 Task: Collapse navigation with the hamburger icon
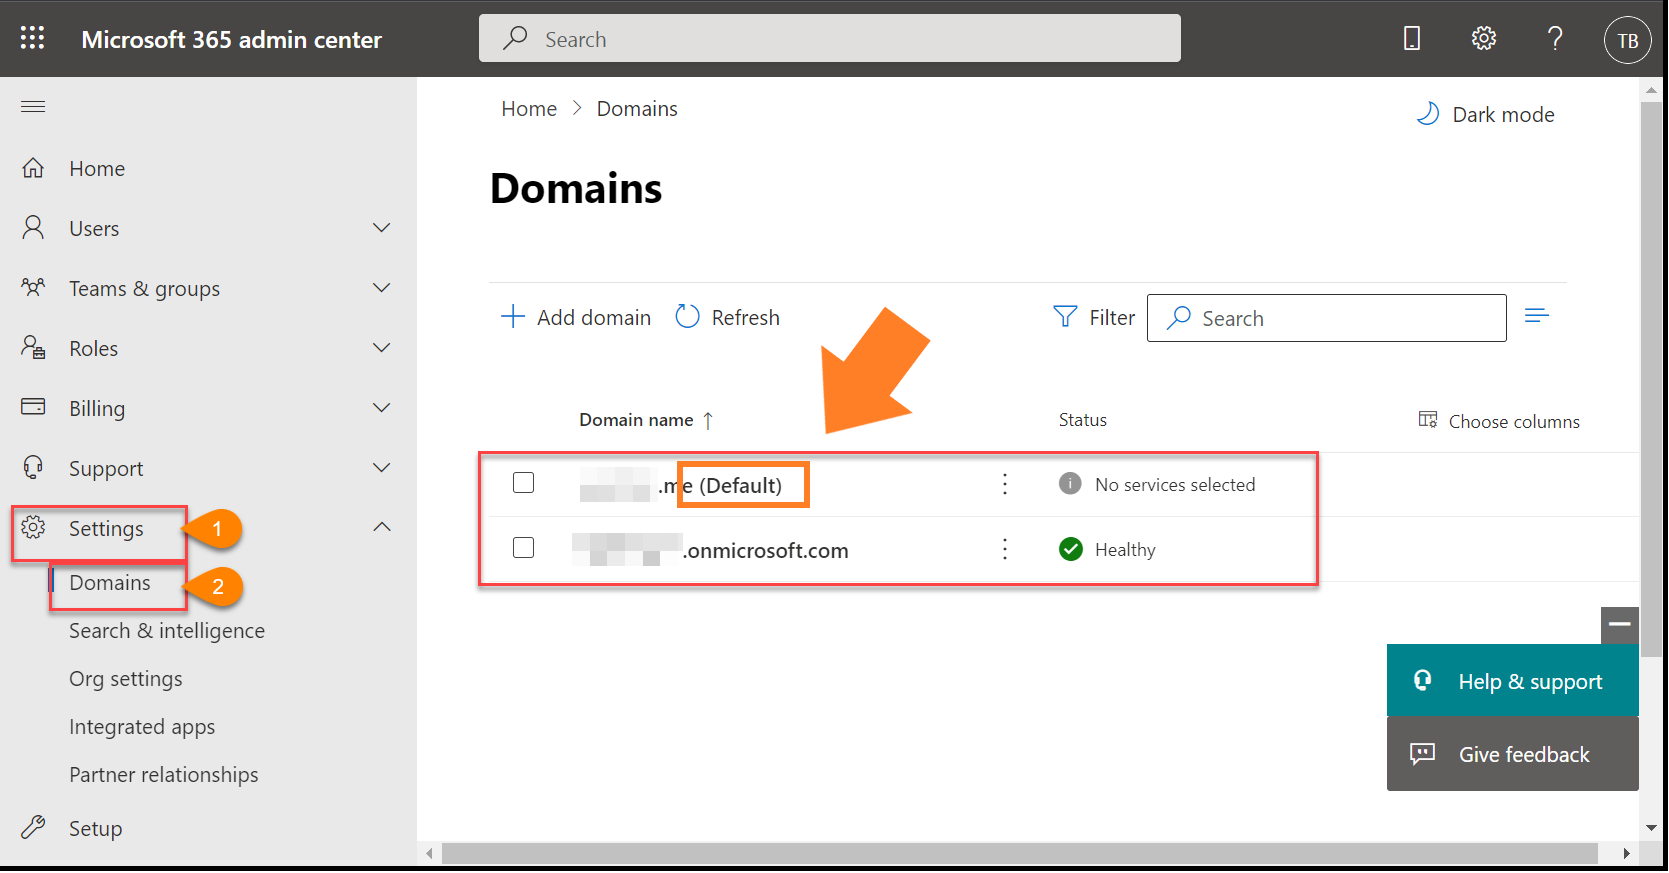(x=33, y=107)
